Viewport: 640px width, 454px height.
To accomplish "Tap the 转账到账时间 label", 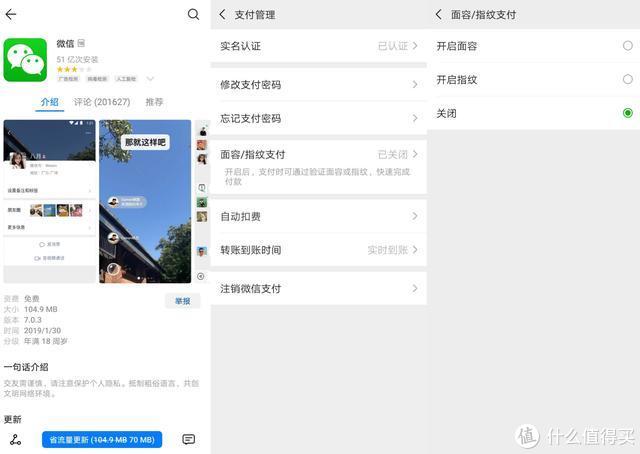I will 251,250.
